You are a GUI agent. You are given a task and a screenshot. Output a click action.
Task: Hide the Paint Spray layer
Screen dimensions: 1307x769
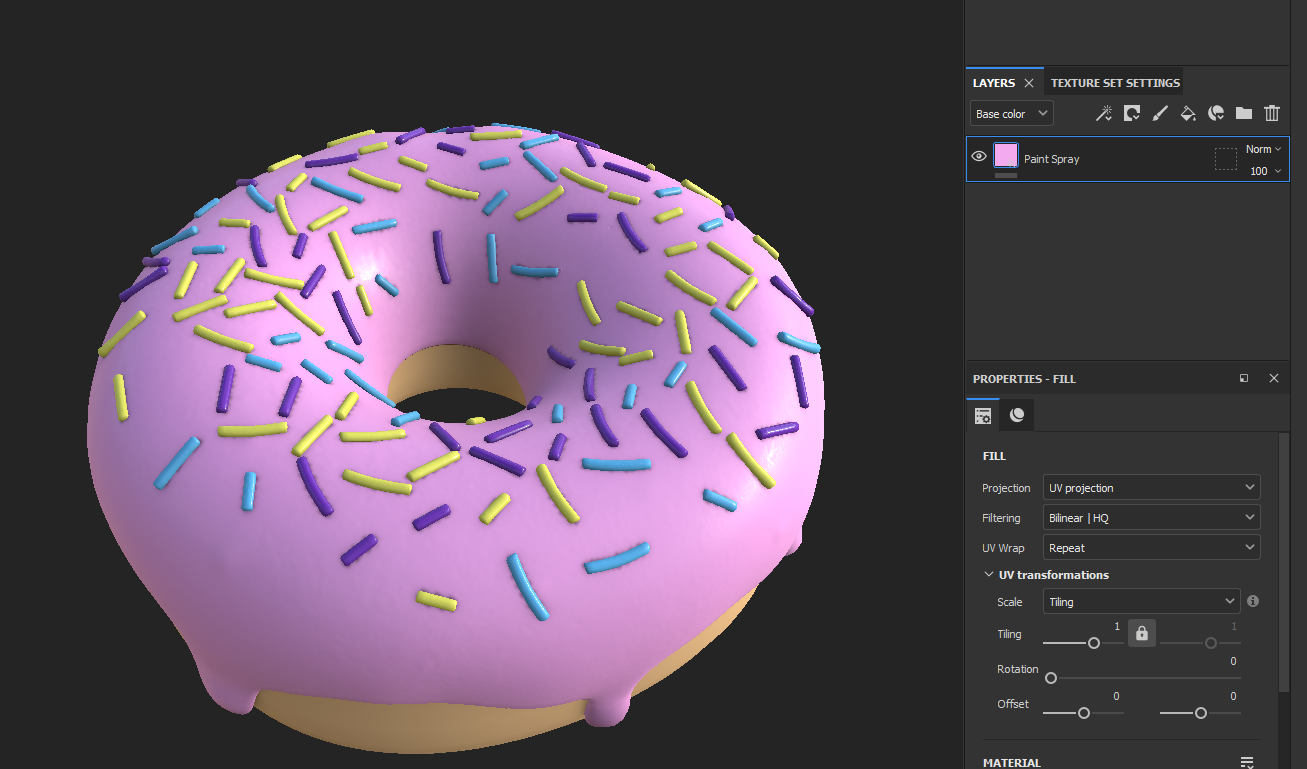(979, 156)
